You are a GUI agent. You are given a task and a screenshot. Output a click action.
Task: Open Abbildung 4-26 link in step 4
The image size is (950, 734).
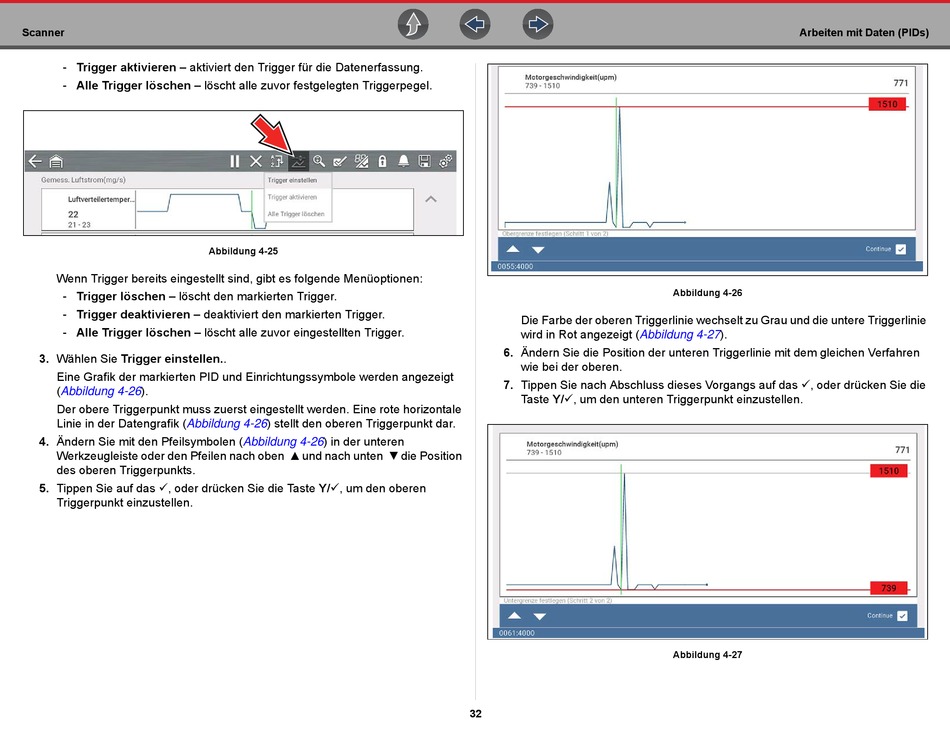click(x=284, y=442)
